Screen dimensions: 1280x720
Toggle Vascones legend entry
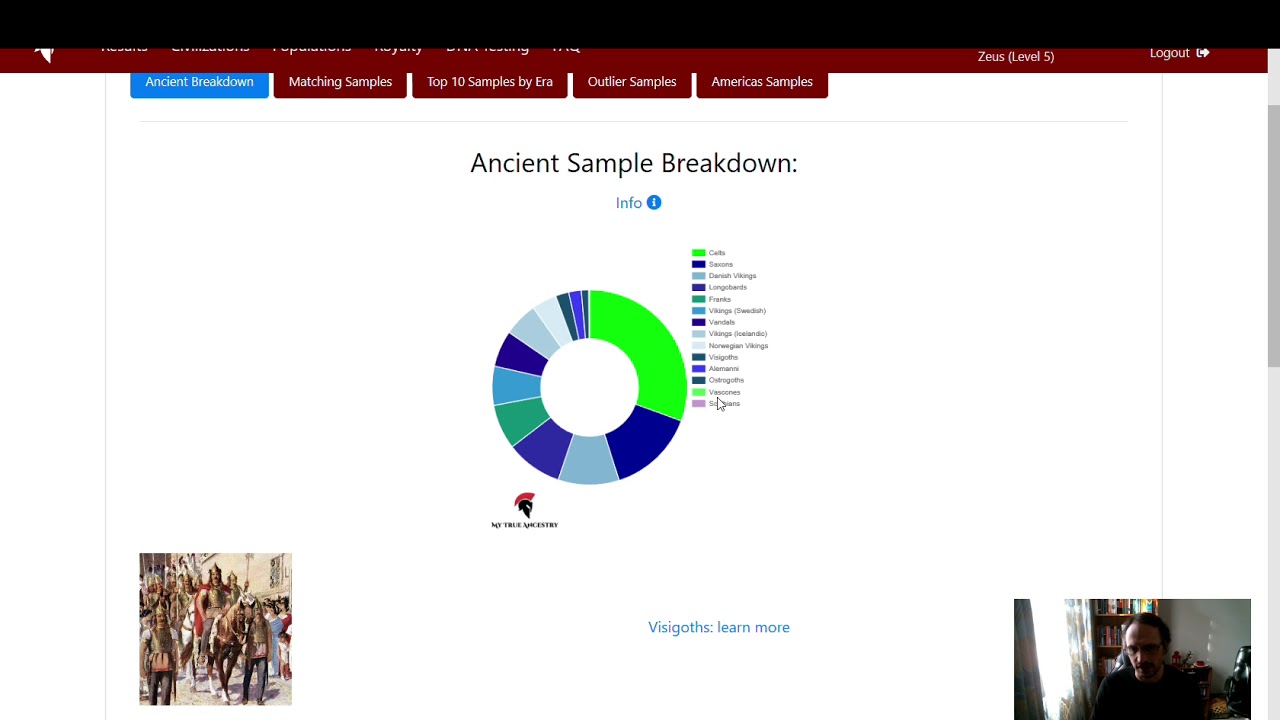[717, 392]
